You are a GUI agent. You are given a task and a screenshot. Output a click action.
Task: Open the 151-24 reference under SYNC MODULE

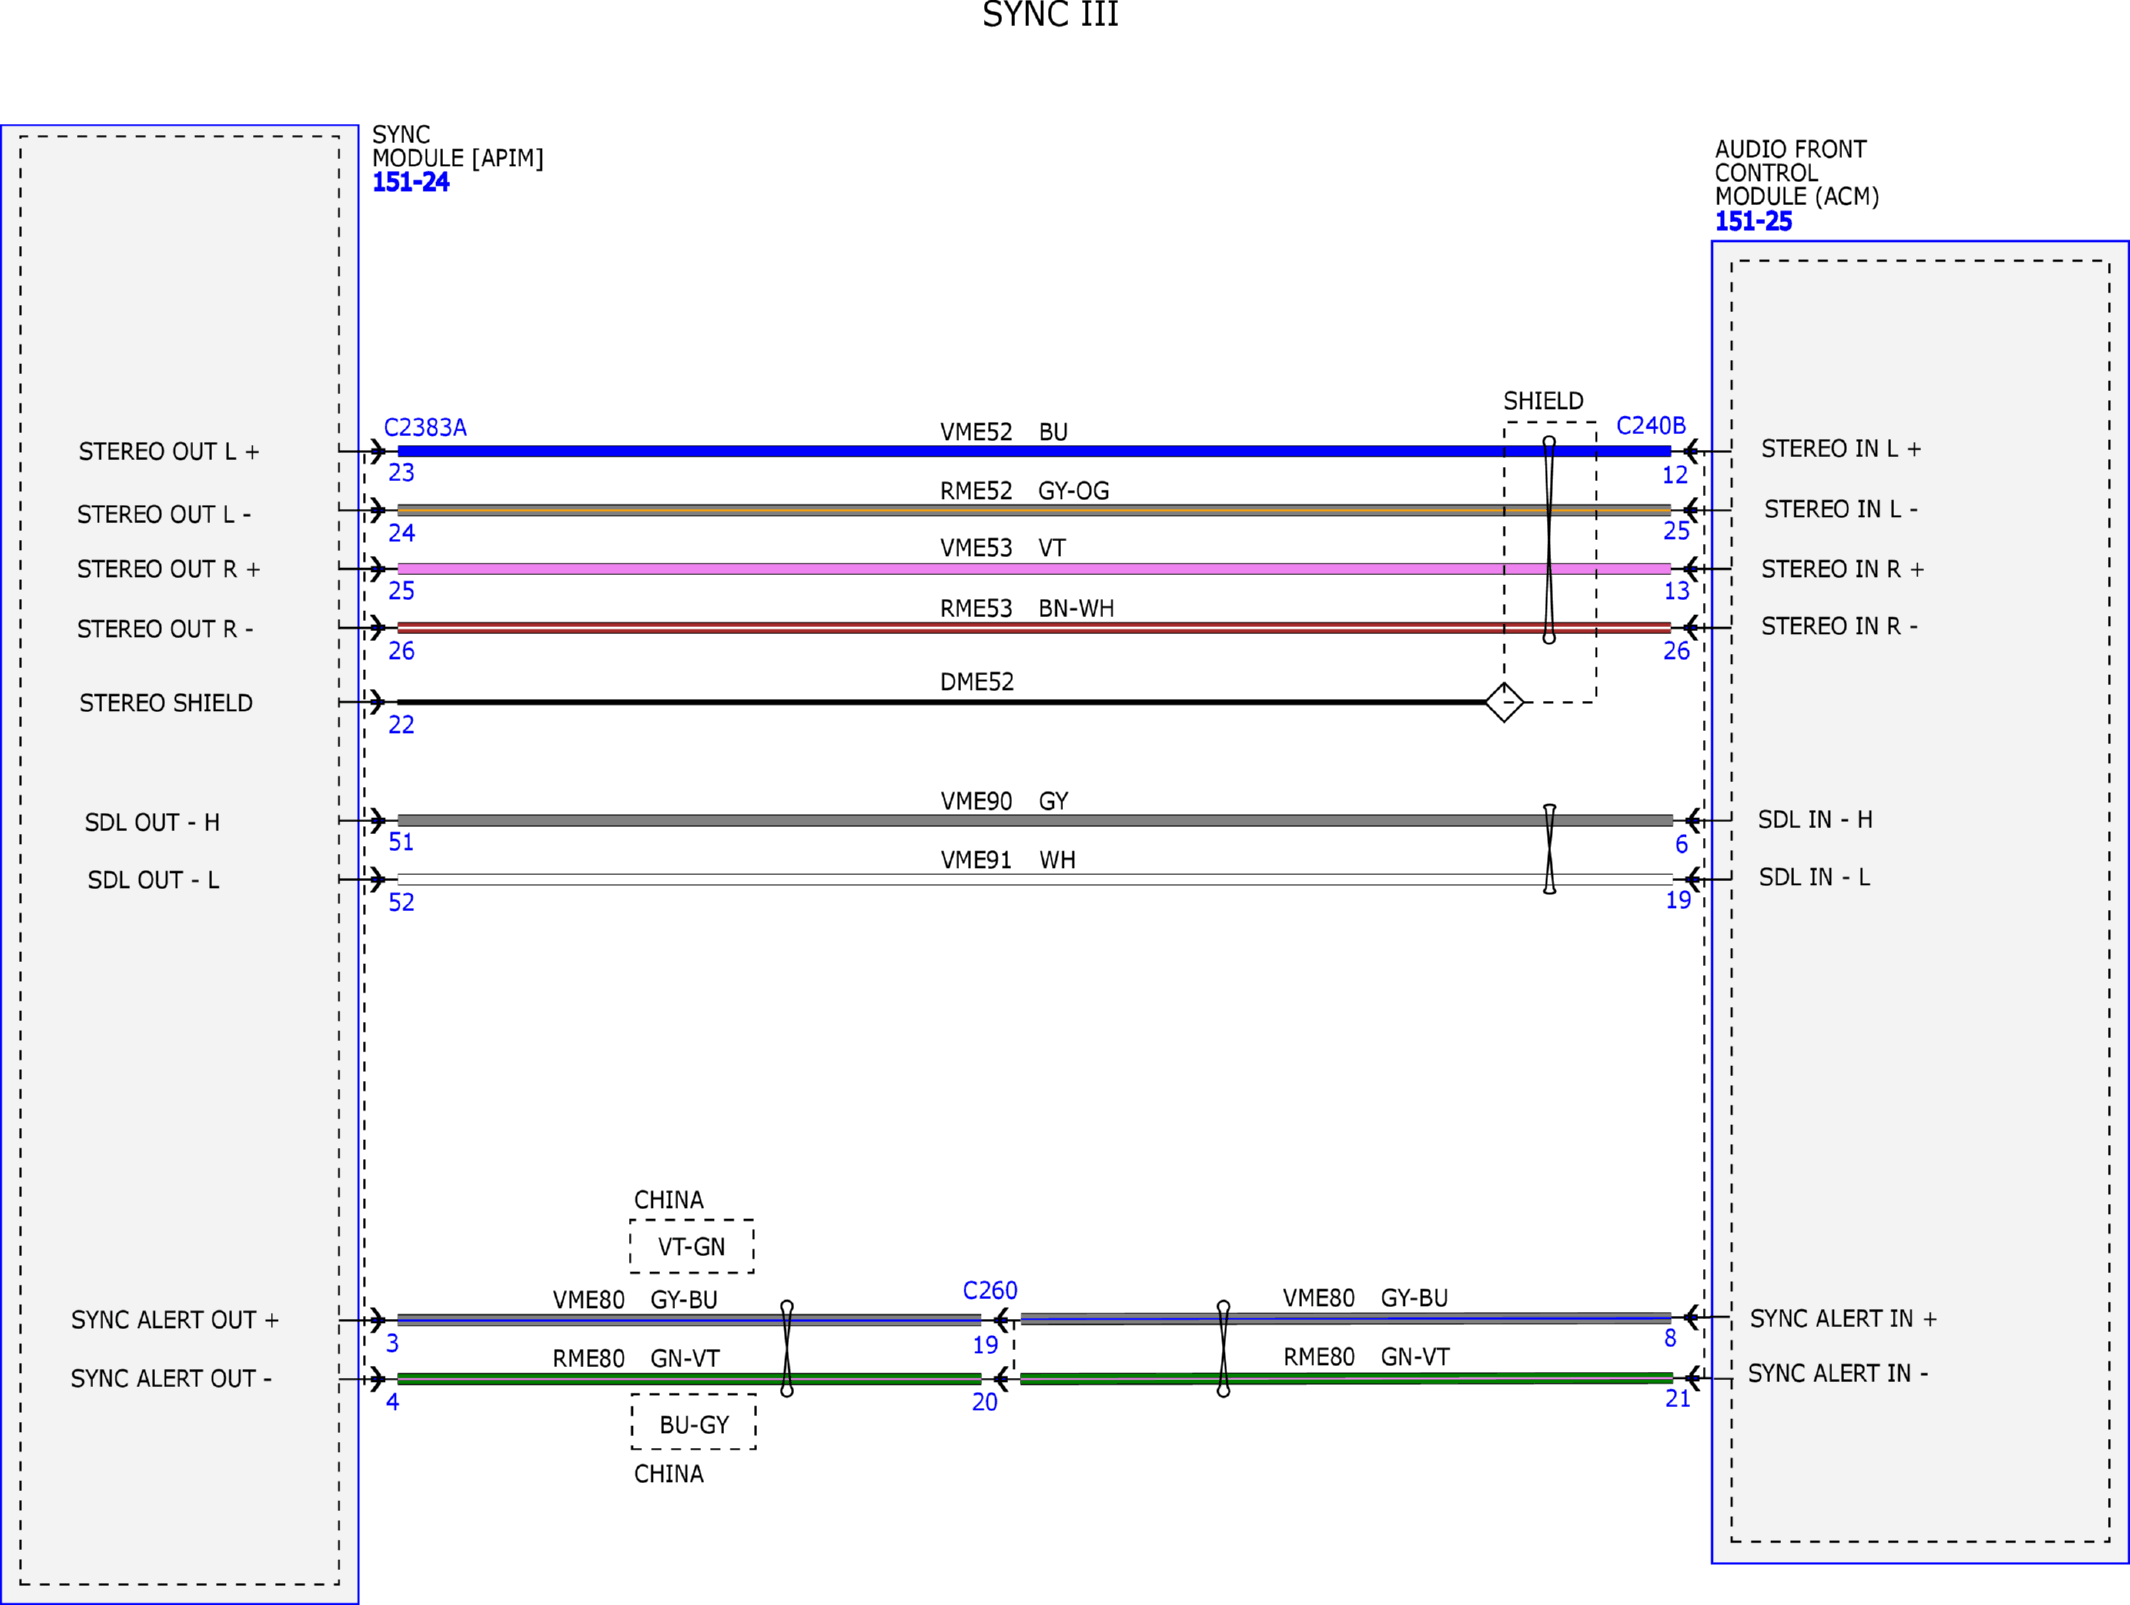tap(411, 182)
